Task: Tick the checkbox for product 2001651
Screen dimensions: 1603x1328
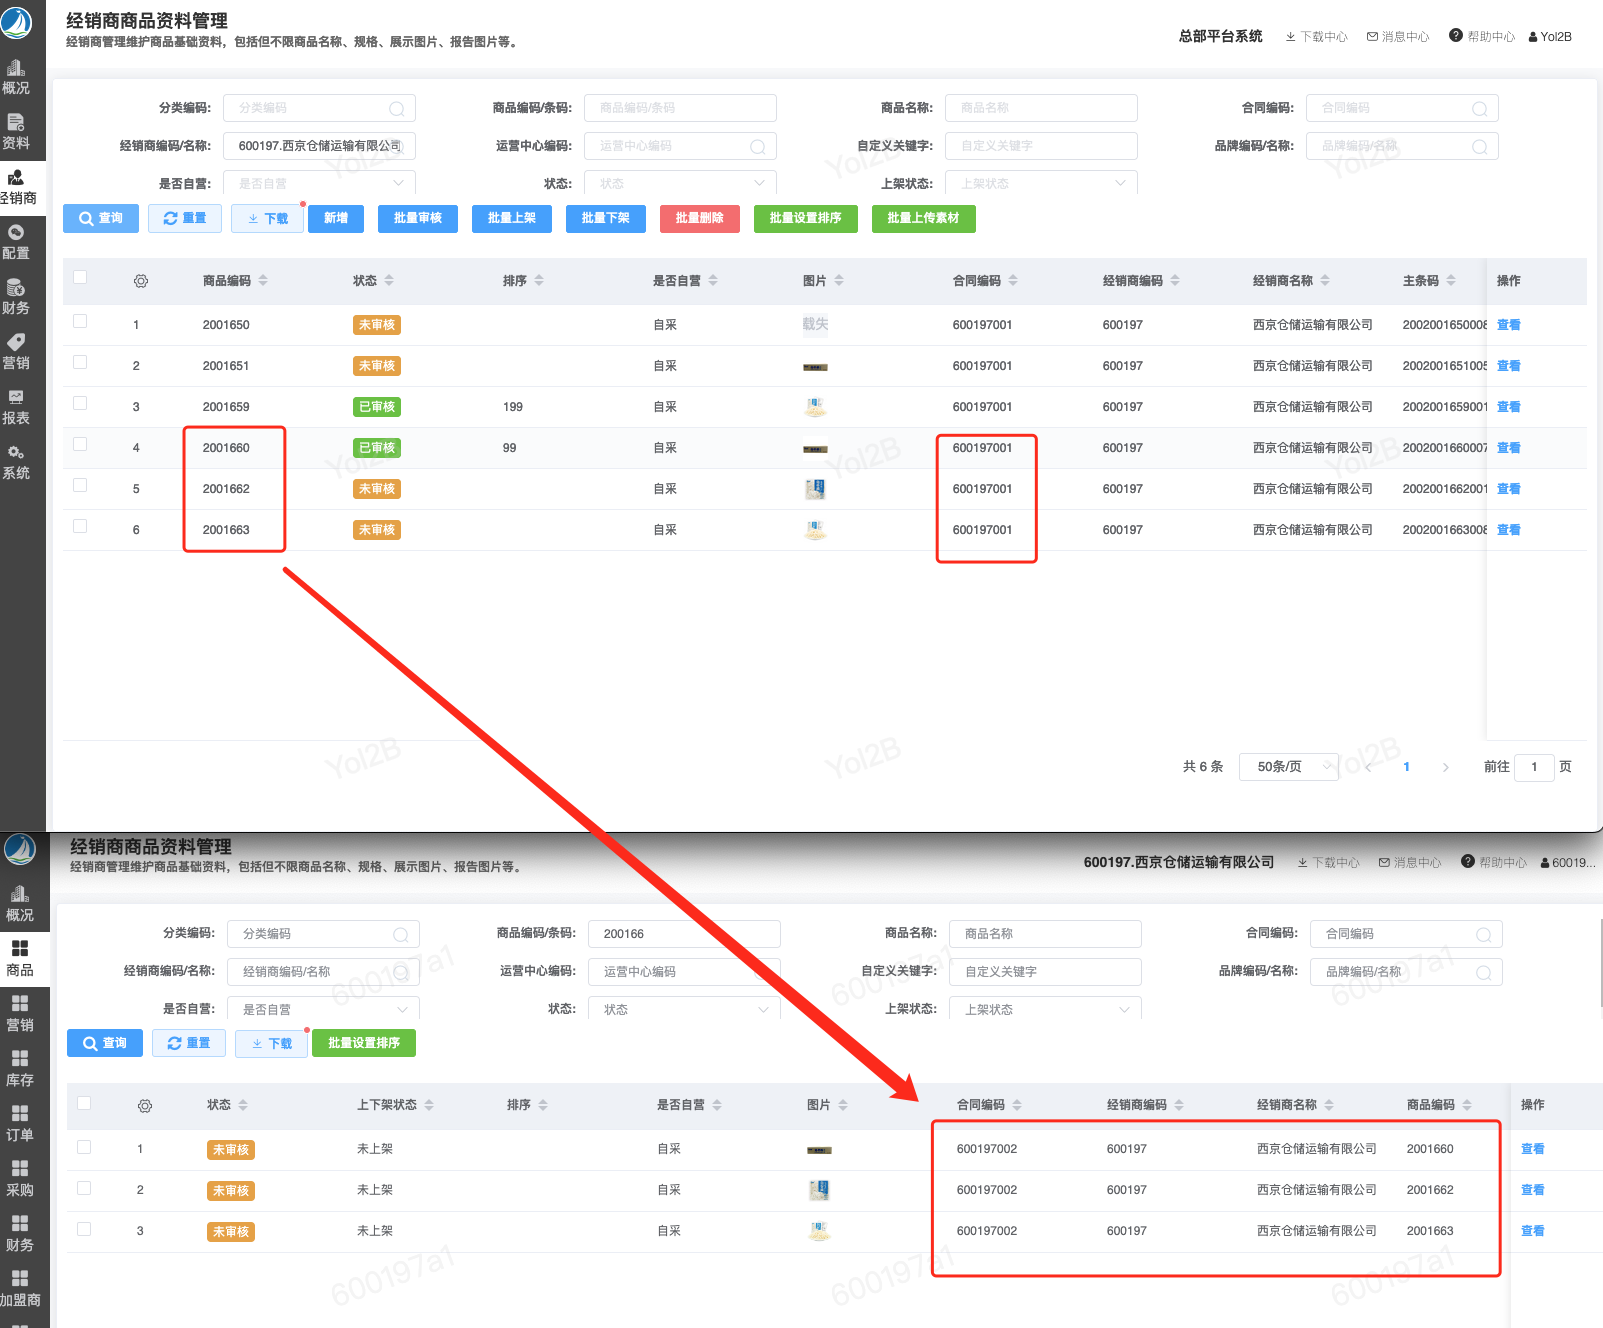Action: 80,362
